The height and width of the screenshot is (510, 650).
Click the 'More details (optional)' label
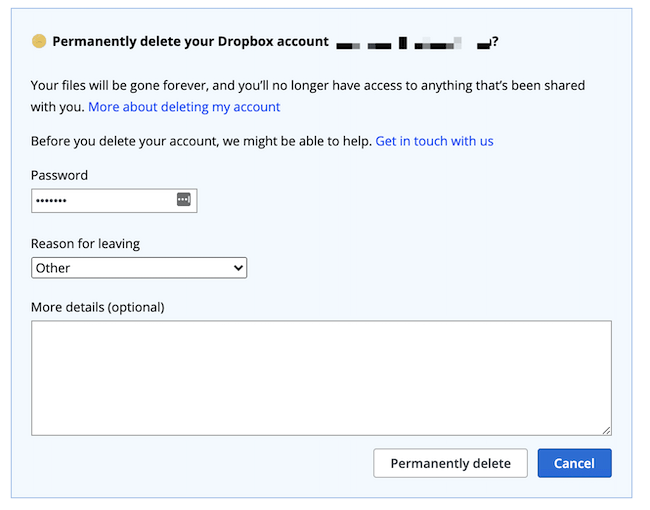(x=98, y=307)
